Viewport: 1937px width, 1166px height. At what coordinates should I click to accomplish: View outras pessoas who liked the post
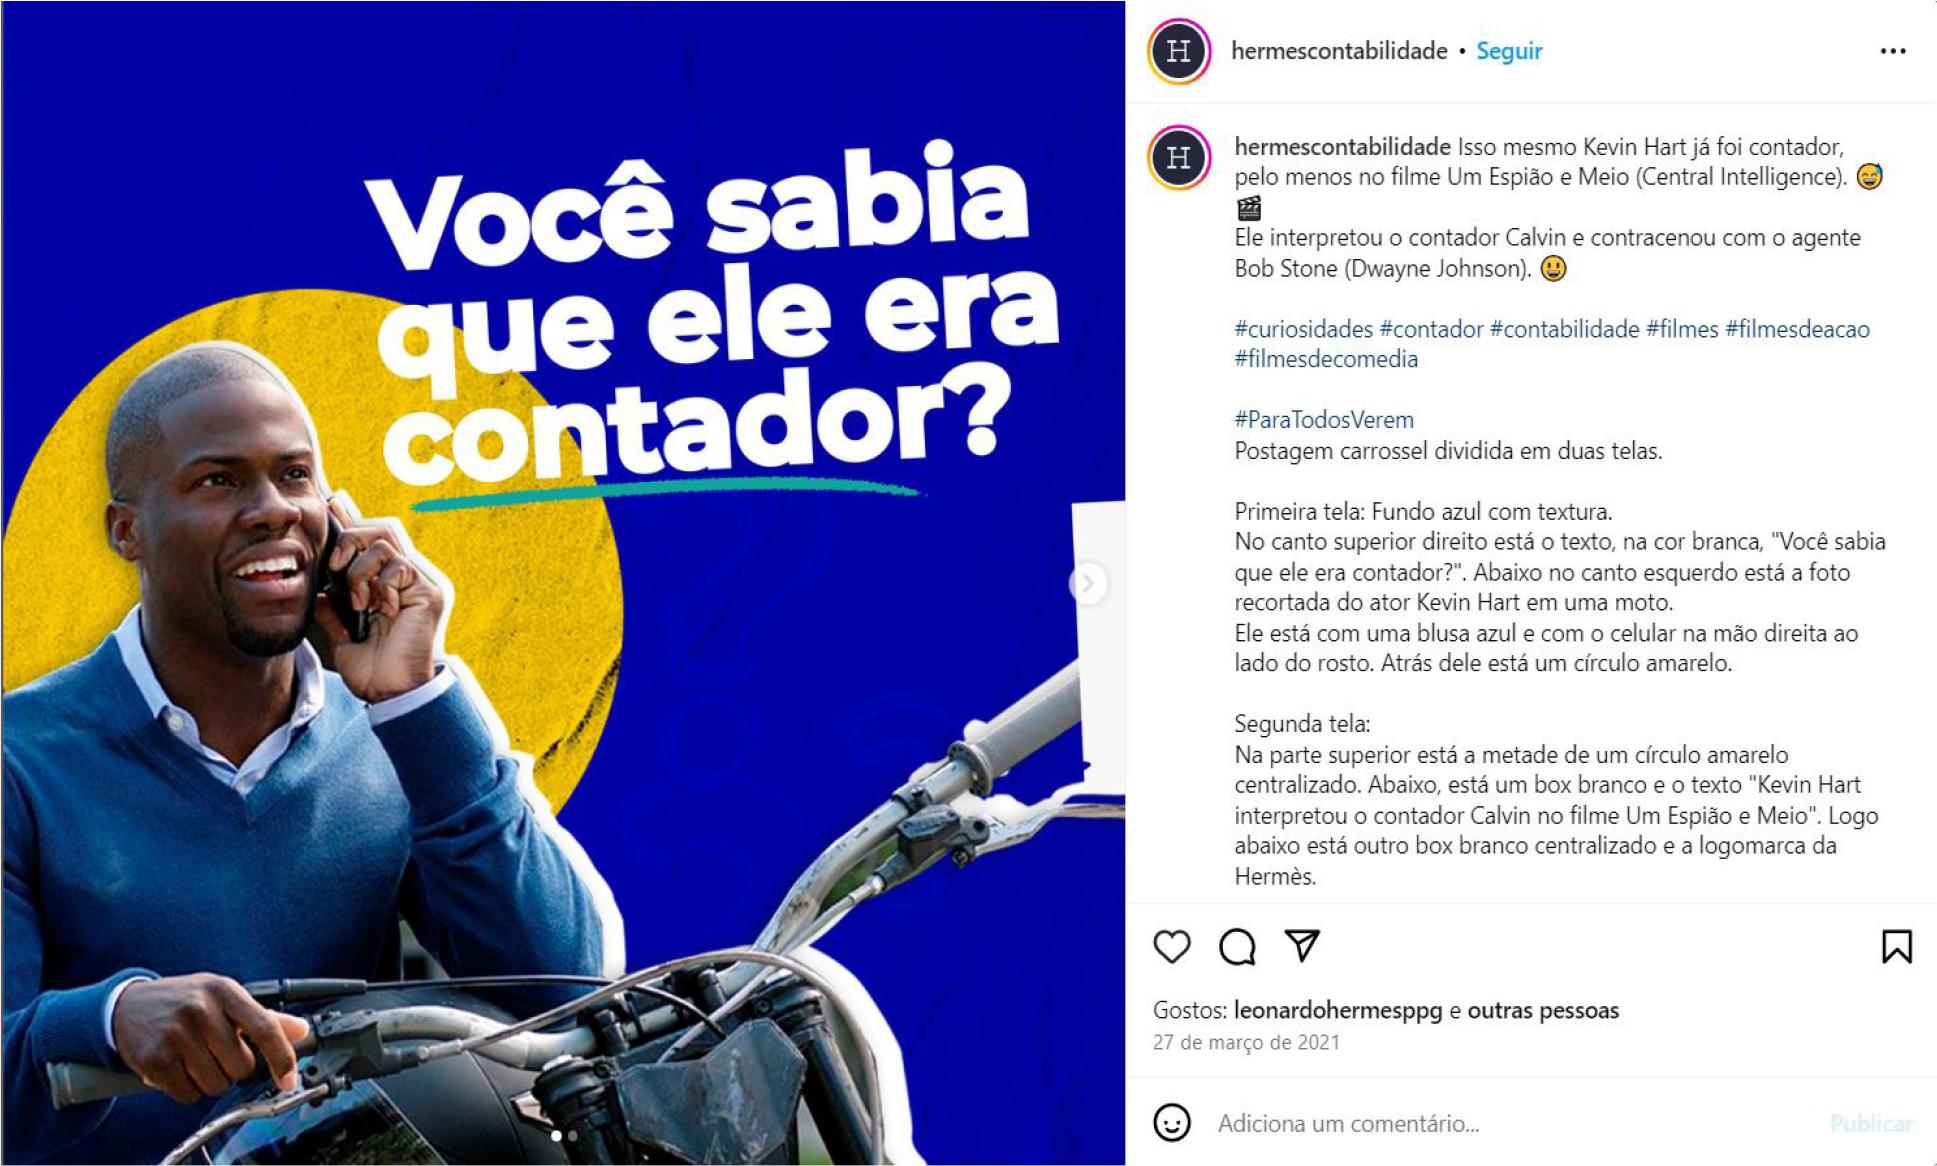pyautogui.click(x=1543, y=1011)
